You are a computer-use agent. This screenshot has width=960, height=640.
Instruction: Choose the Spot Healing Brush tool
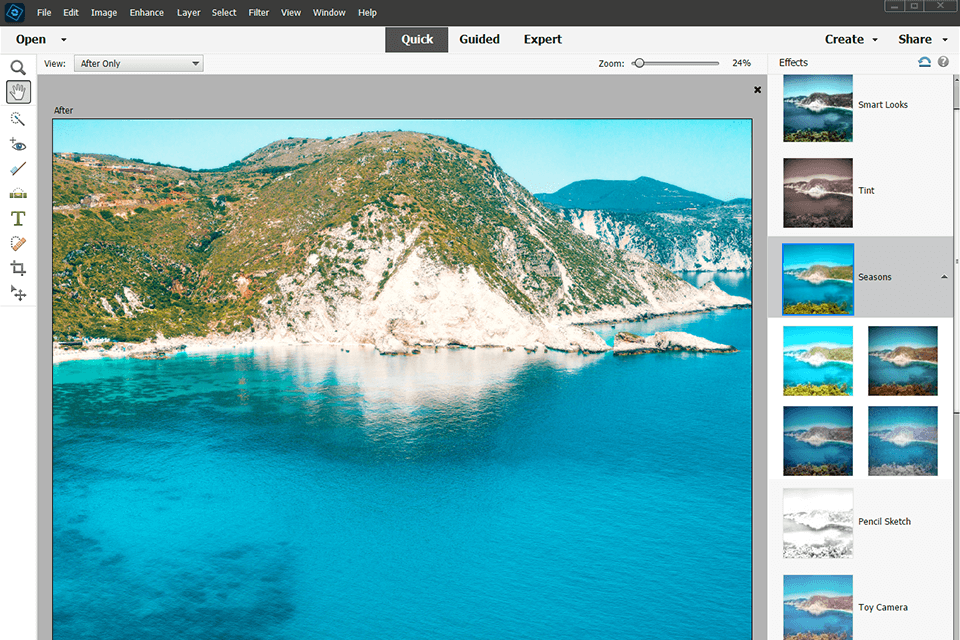pos(18,243)
